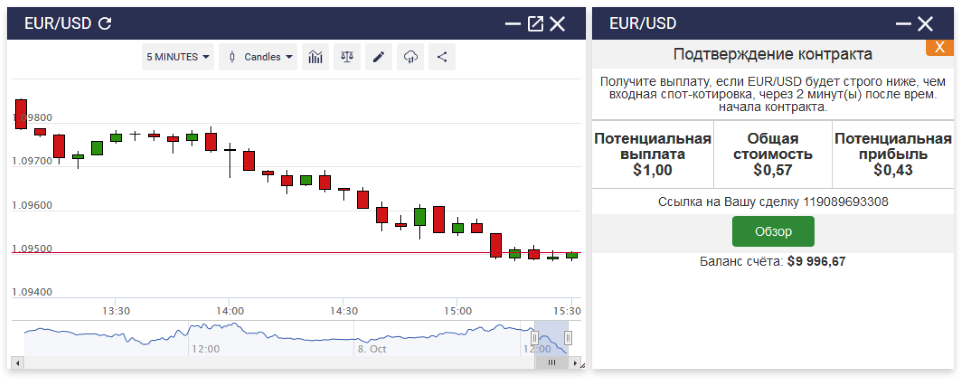Click the account balance $9 996,67
Viewport: 963px width, 387px height.
coord(816,261)
